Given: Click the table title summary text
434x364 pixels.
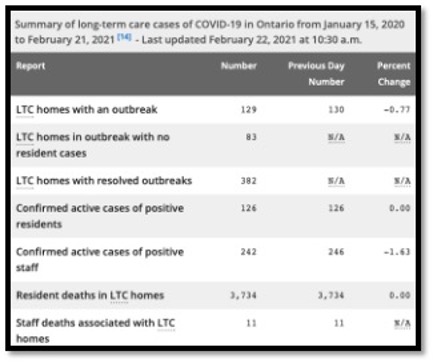Looking at the screenshot, I should click(x=210, y=32).
